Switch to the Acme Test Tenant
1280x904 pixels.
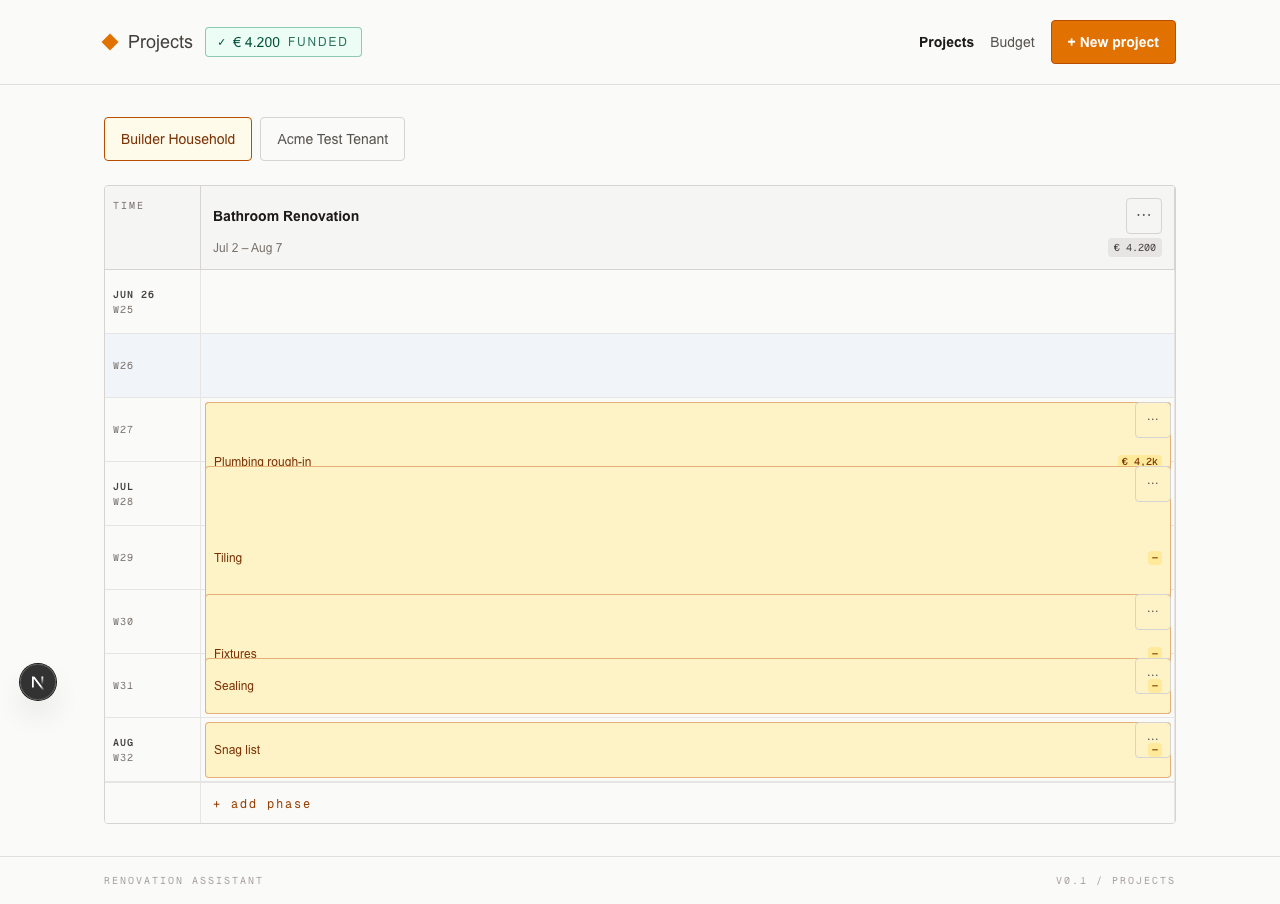tap(332, 139)
